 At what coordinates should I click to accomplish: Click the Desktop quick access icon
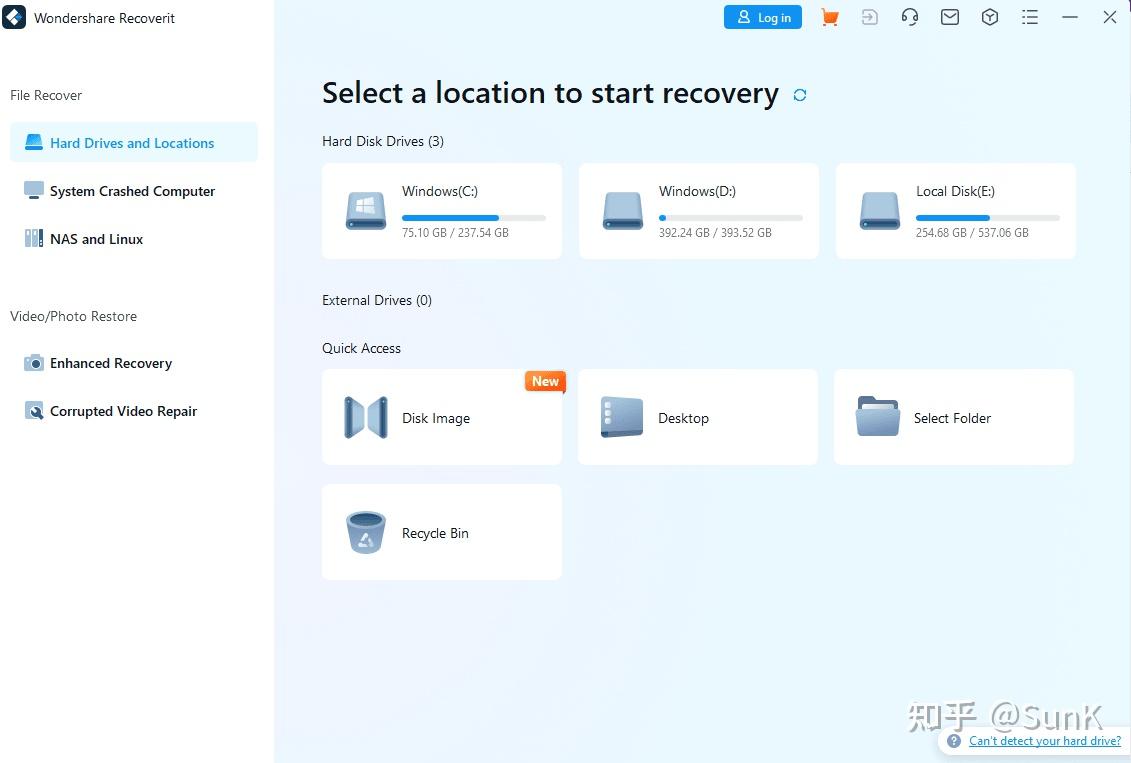[622, 418]
